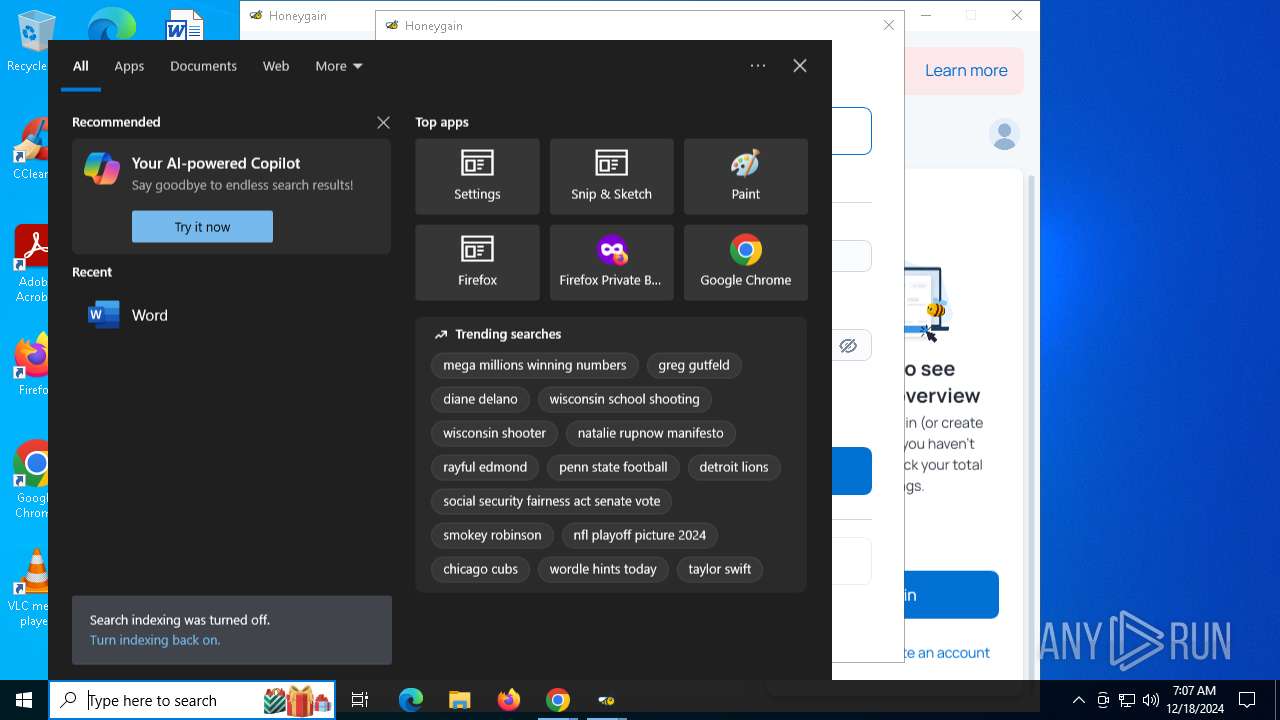Screen dimensions: 1280x720
Task: Launch Firefox Private Browsing tile
Action: [x=611, y=263]
